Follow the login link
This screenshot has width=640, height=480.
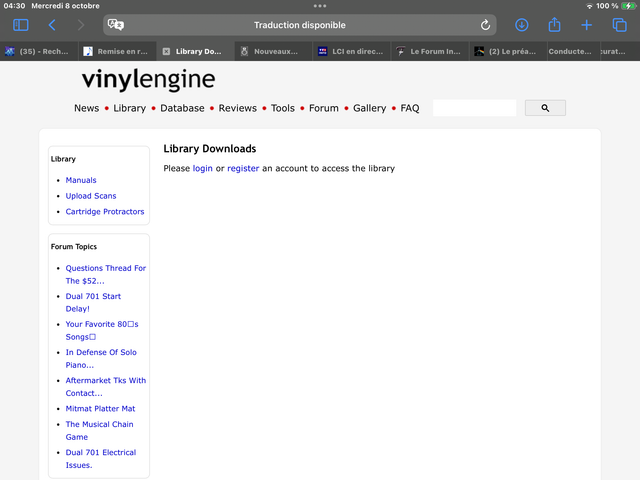click(202, 169)
